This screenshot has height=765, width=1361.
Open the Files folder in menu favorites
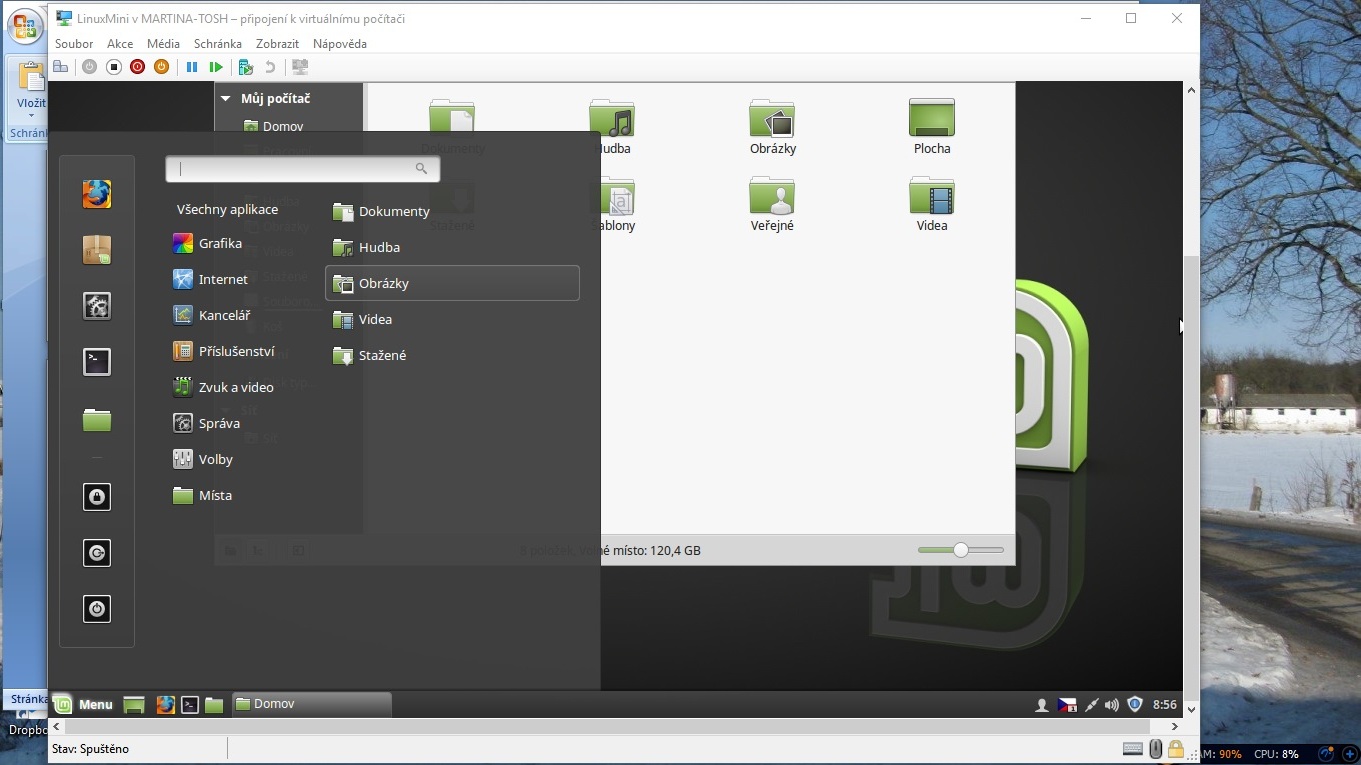[x=97, y=419]
